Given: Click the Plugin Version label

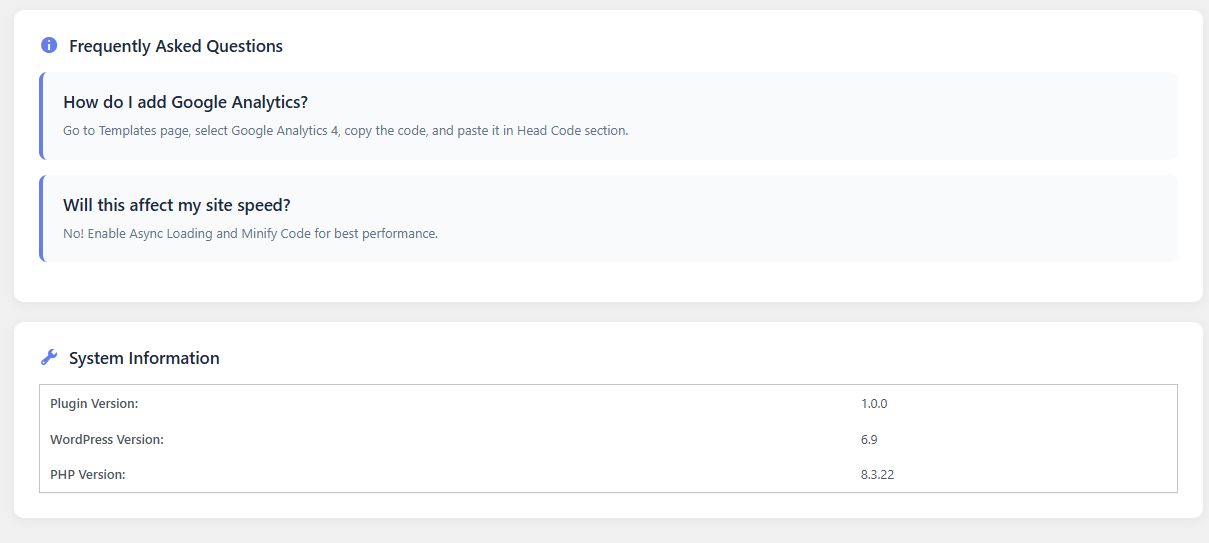Looking at the screenshot, I should pos(94,404).
